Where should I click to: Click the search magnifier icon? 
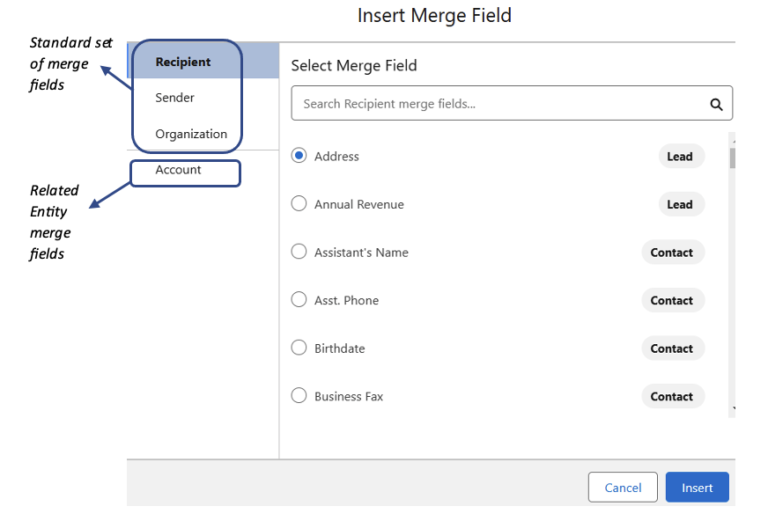(x=716, y=104)
